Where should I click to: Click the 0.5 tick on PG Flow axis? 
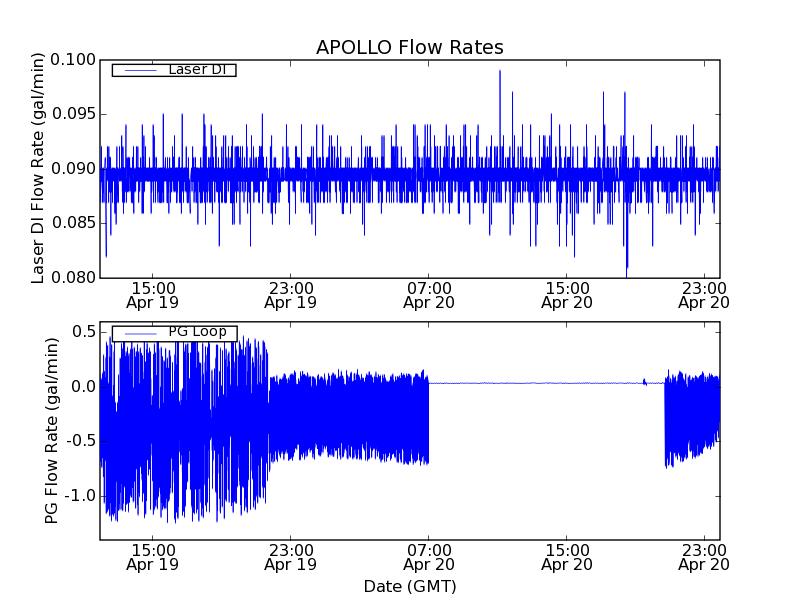pyautogui.click(x=84, y=332)
